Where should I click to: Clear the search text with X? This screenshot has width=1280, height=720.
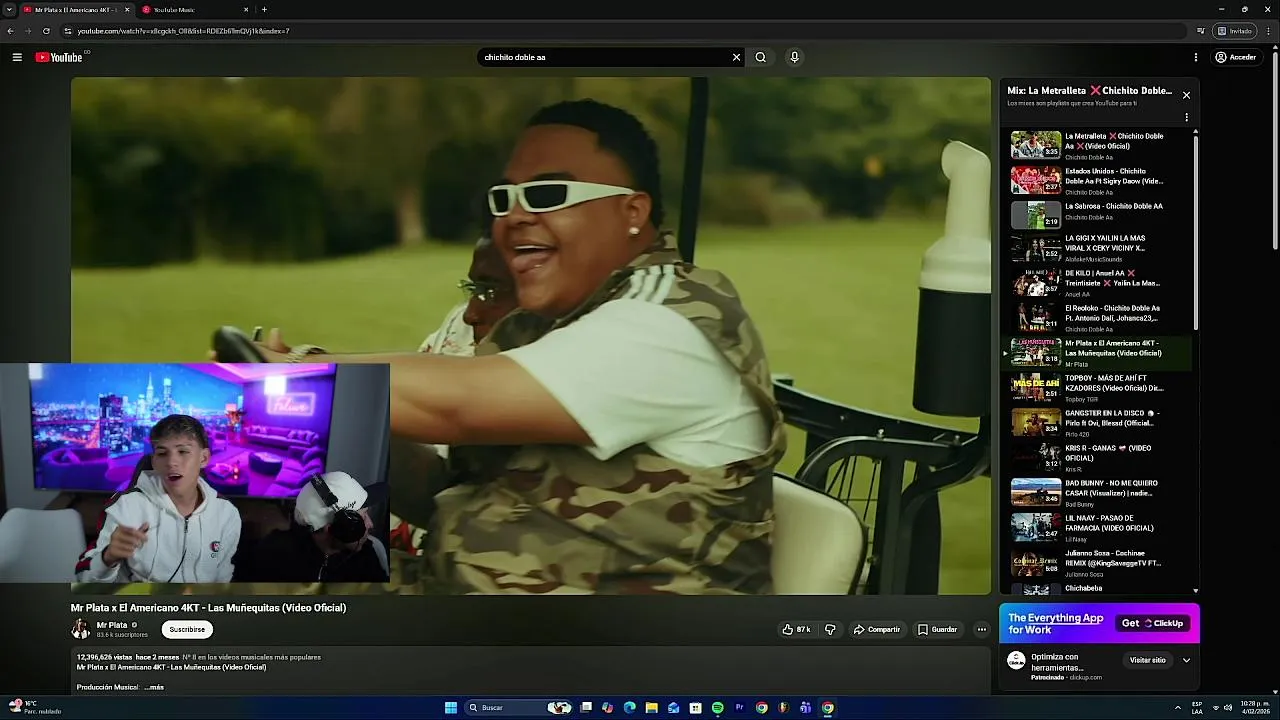pyautogui.click(x=737, y=57)
